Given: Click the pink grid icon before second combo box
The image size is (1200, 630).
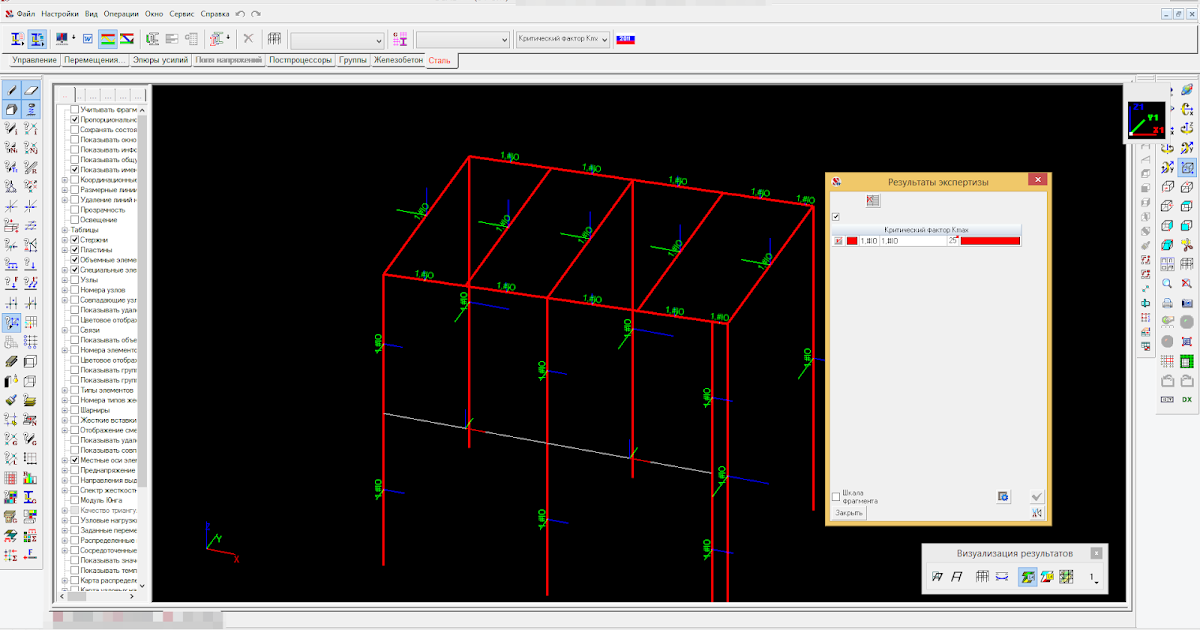Looking at the screenshot, I should pyautogui.click(x=400, y=39).
